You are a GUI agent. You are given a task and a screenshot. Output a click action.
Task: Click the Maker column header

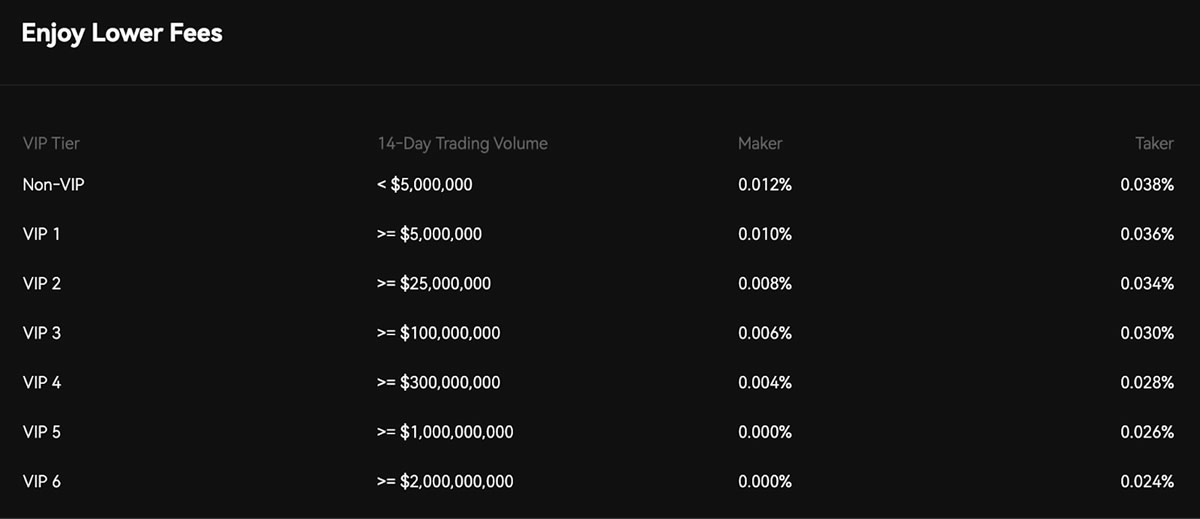pyautogui.click(x=760, y=143)
